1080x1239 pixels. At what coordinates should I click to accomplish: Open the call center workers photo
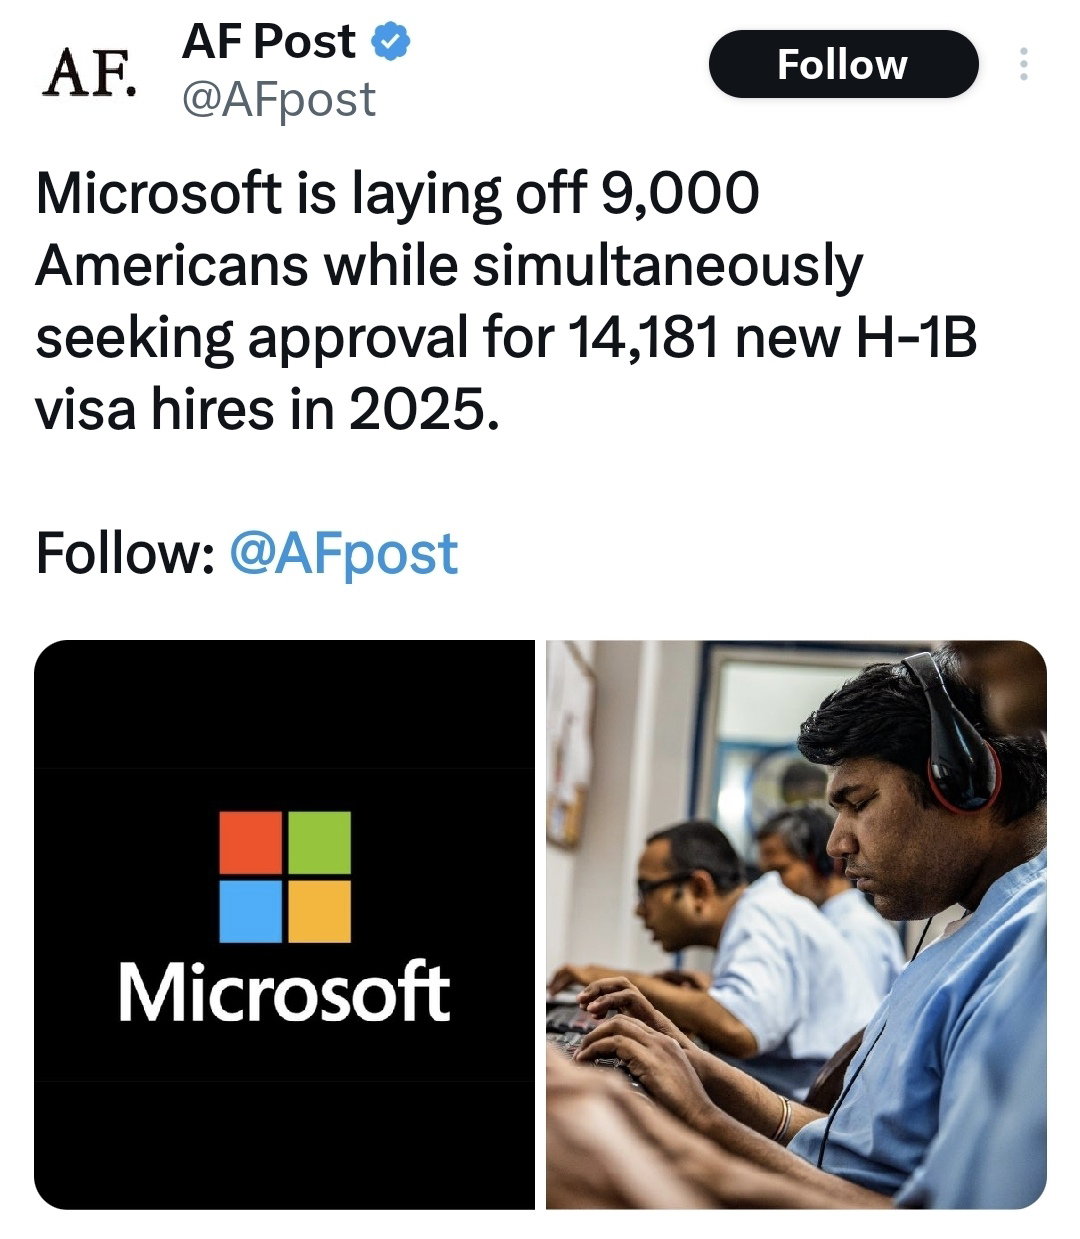tap(796, 925)
